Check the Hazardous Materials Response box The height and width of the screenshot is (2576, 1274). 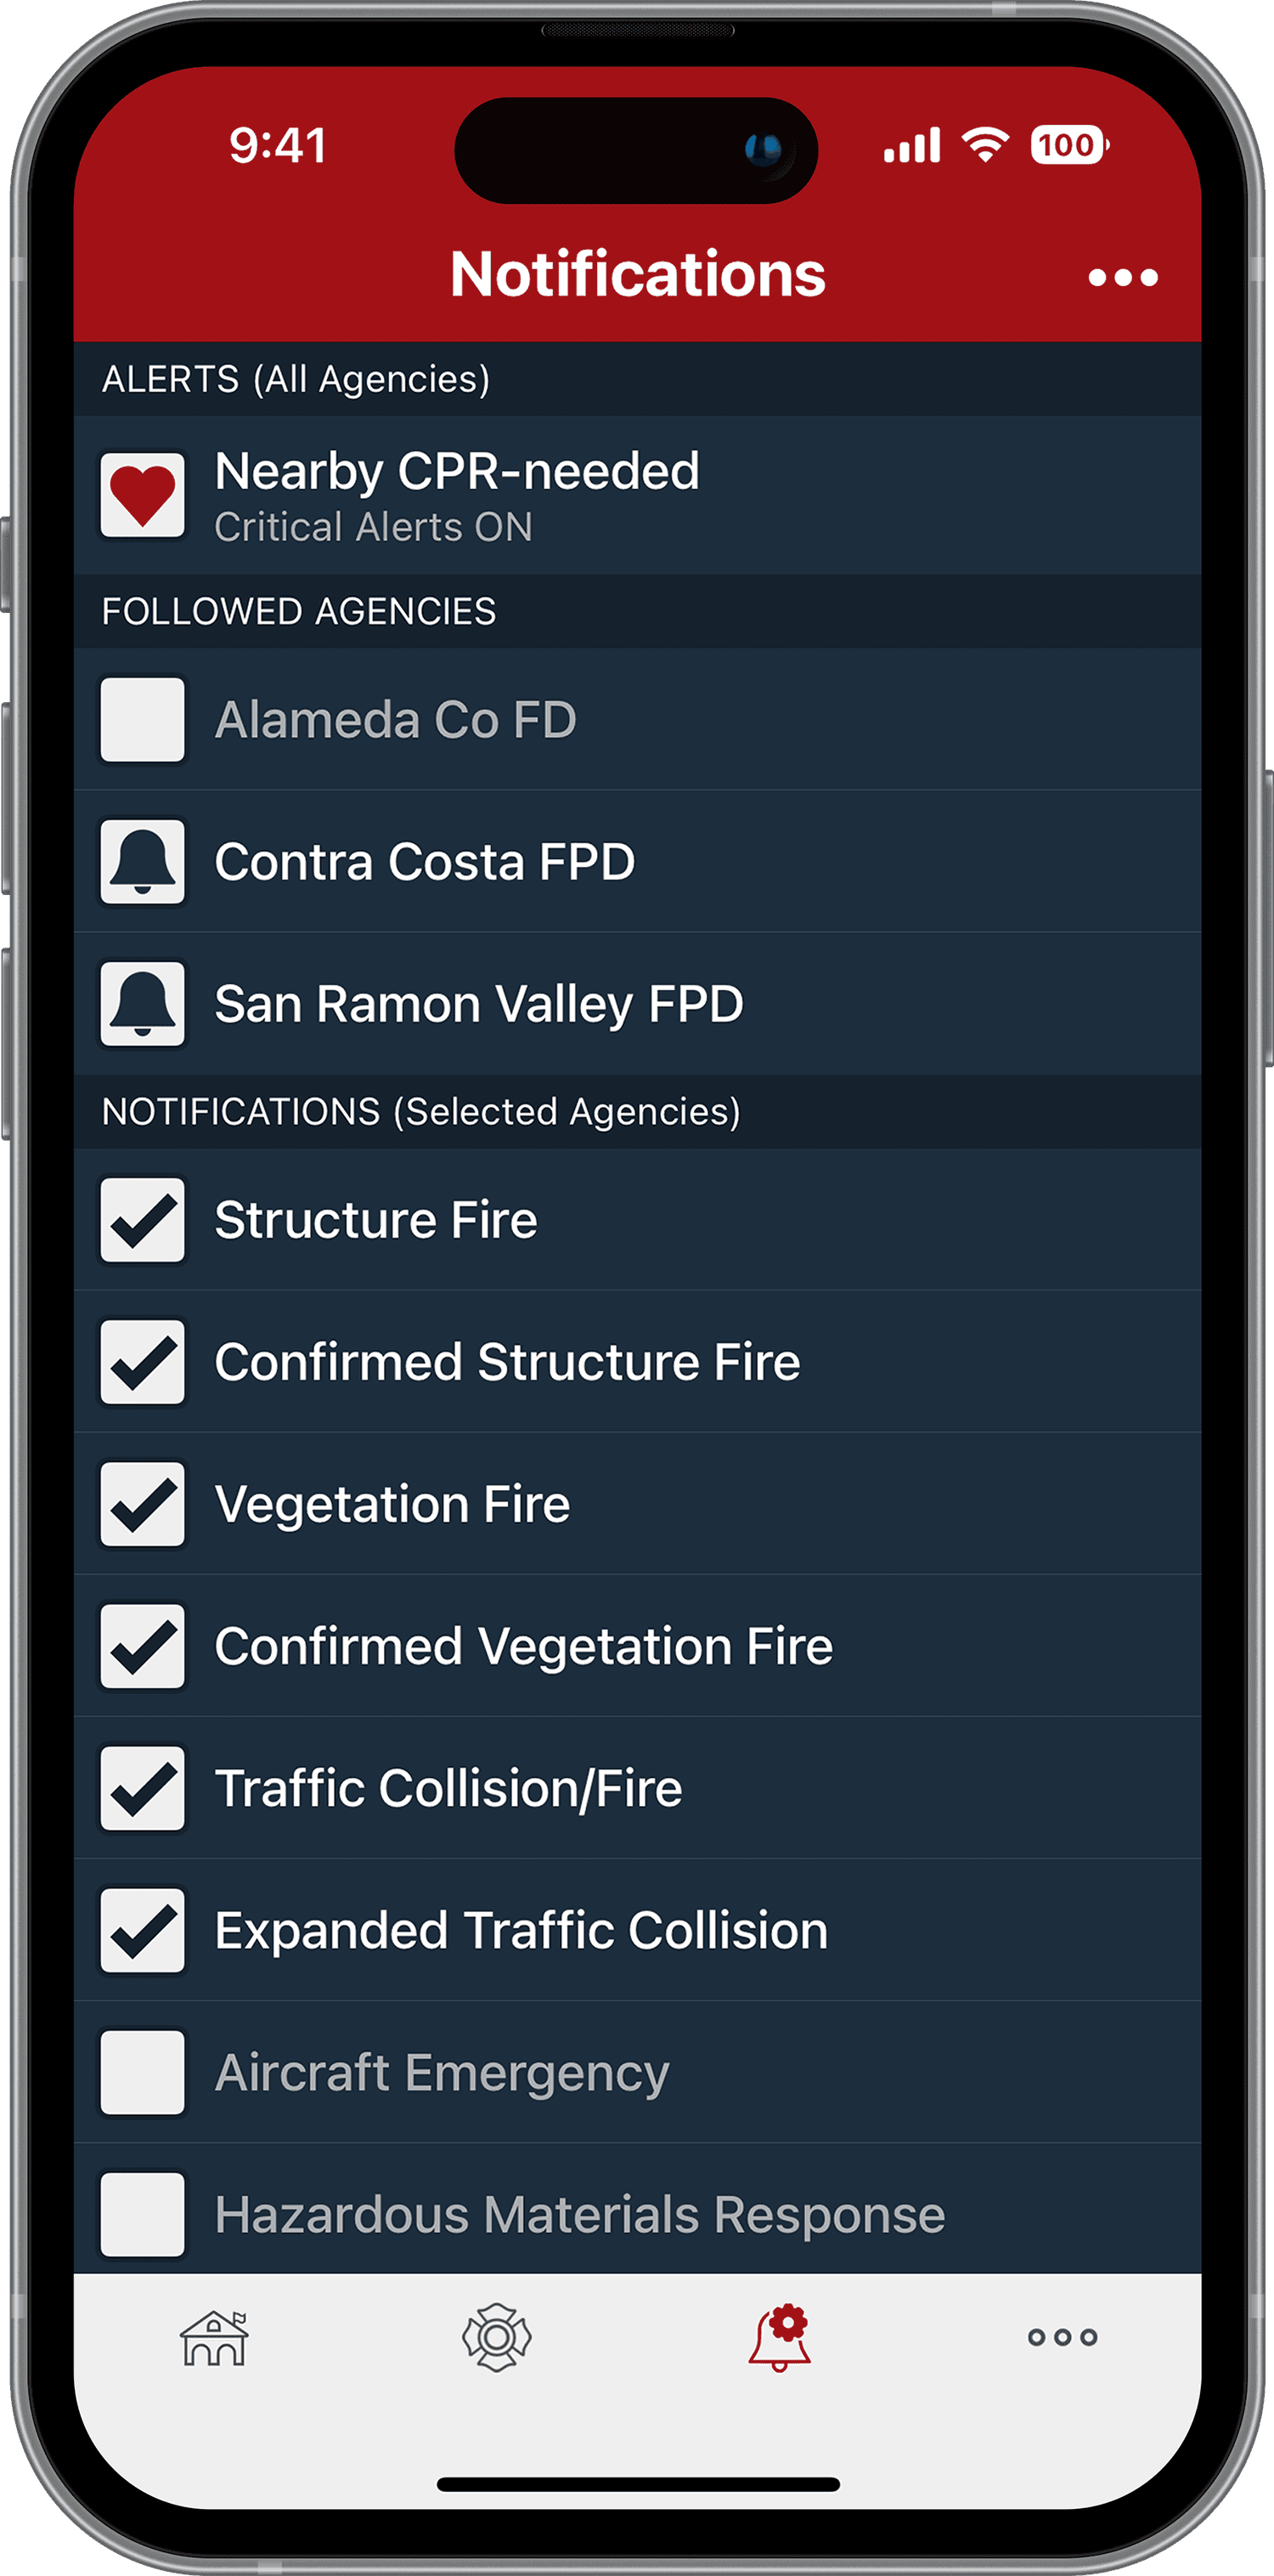pos(142,2214)
